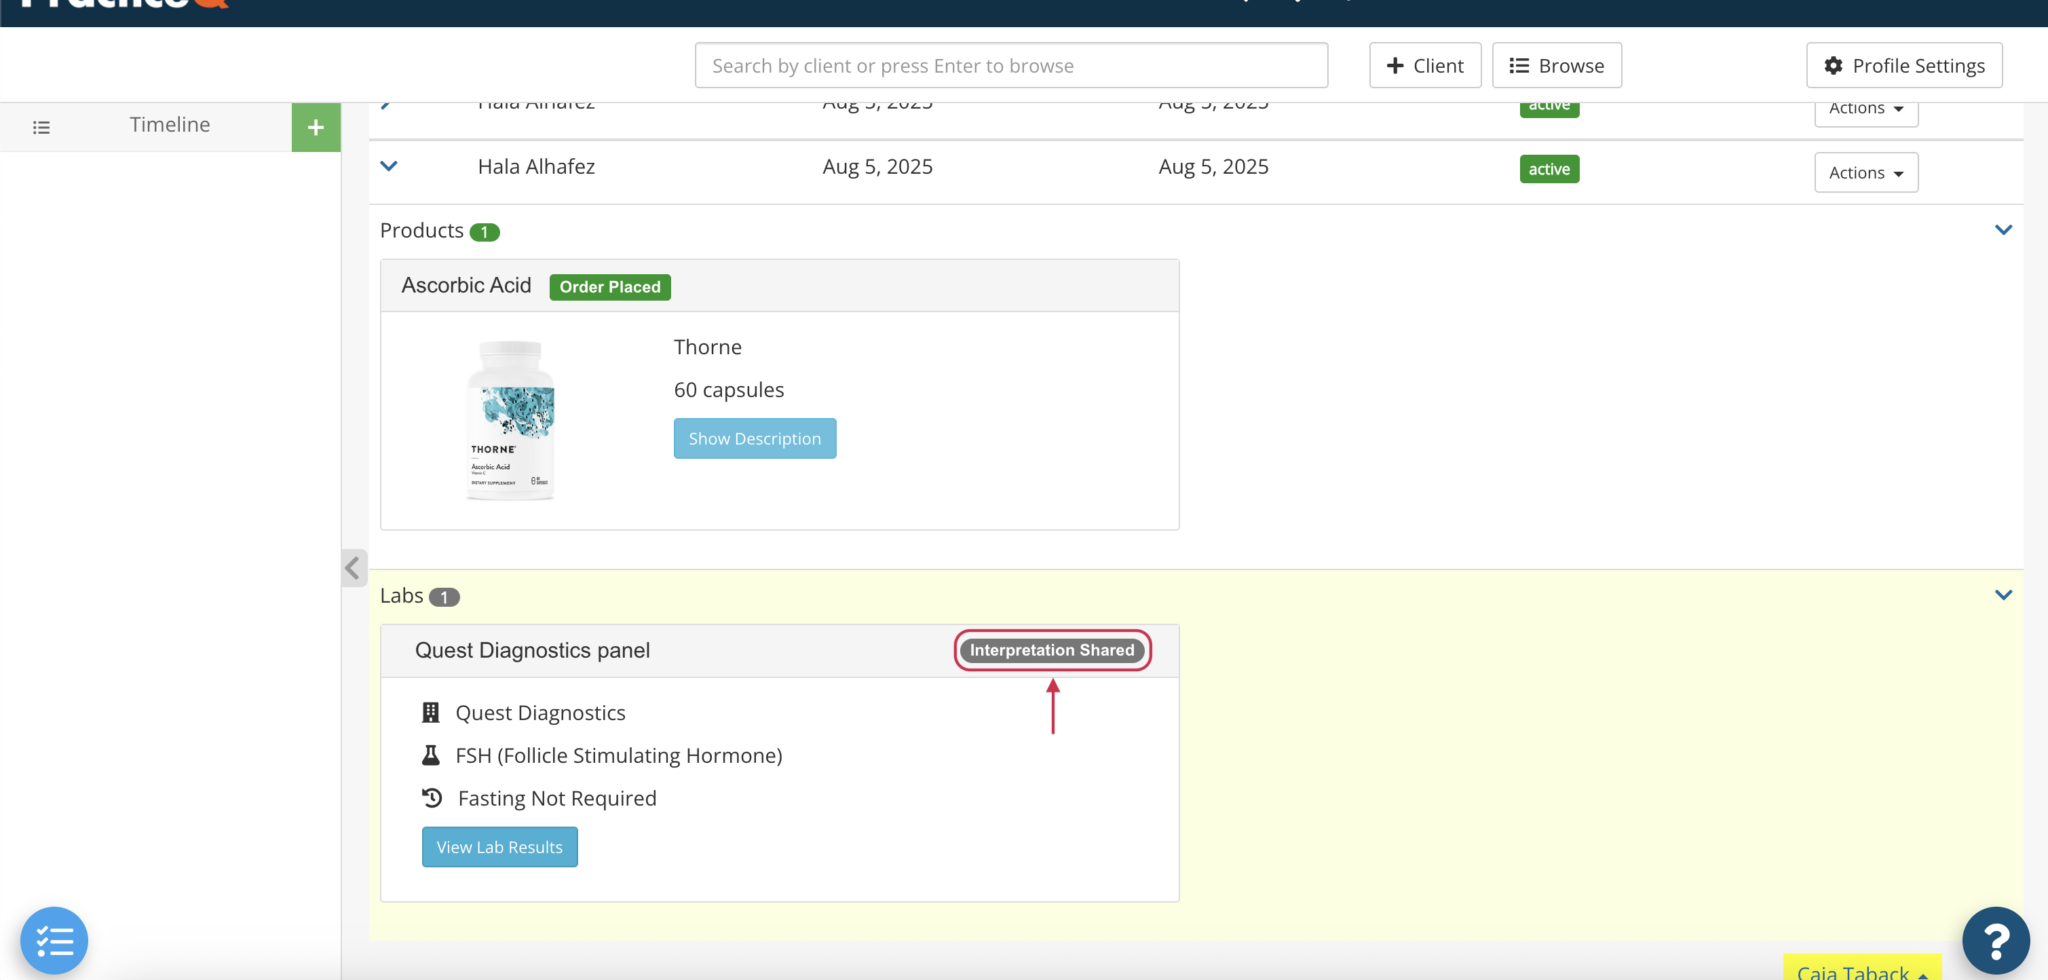This screenshot has height=980, width=2048.
Task: Click View Lab Results
Action: pyautogui.click(x=499, y=846)
